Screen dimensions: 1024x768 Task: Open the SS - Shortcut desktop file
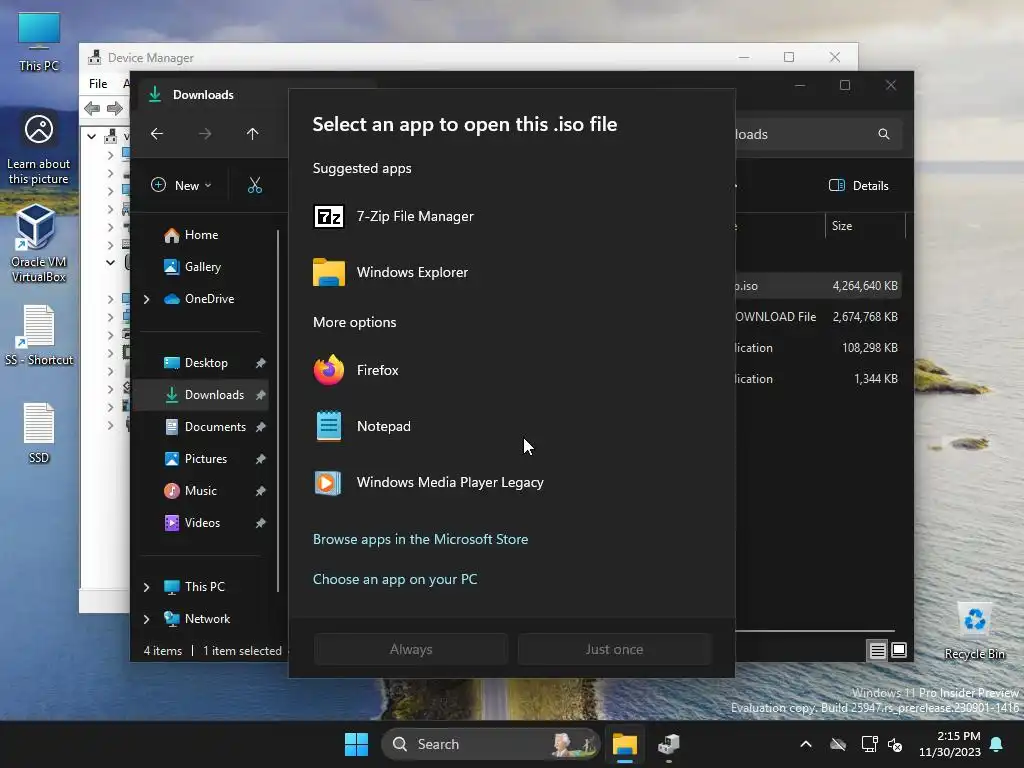39,335
